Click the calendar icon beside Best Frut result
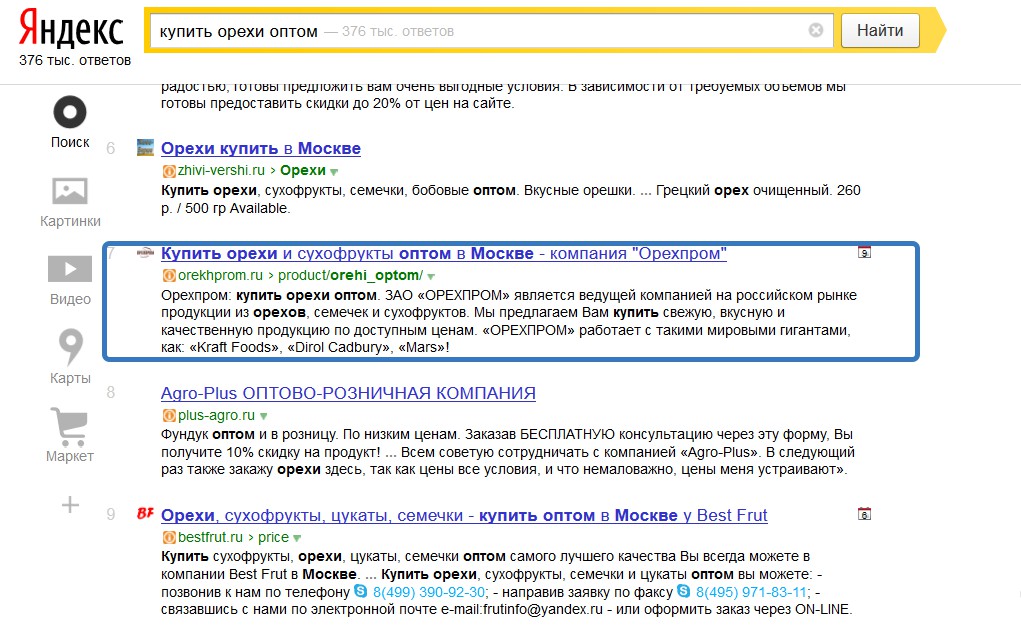This screenshot has width=1021, height=632. point(864,514)
